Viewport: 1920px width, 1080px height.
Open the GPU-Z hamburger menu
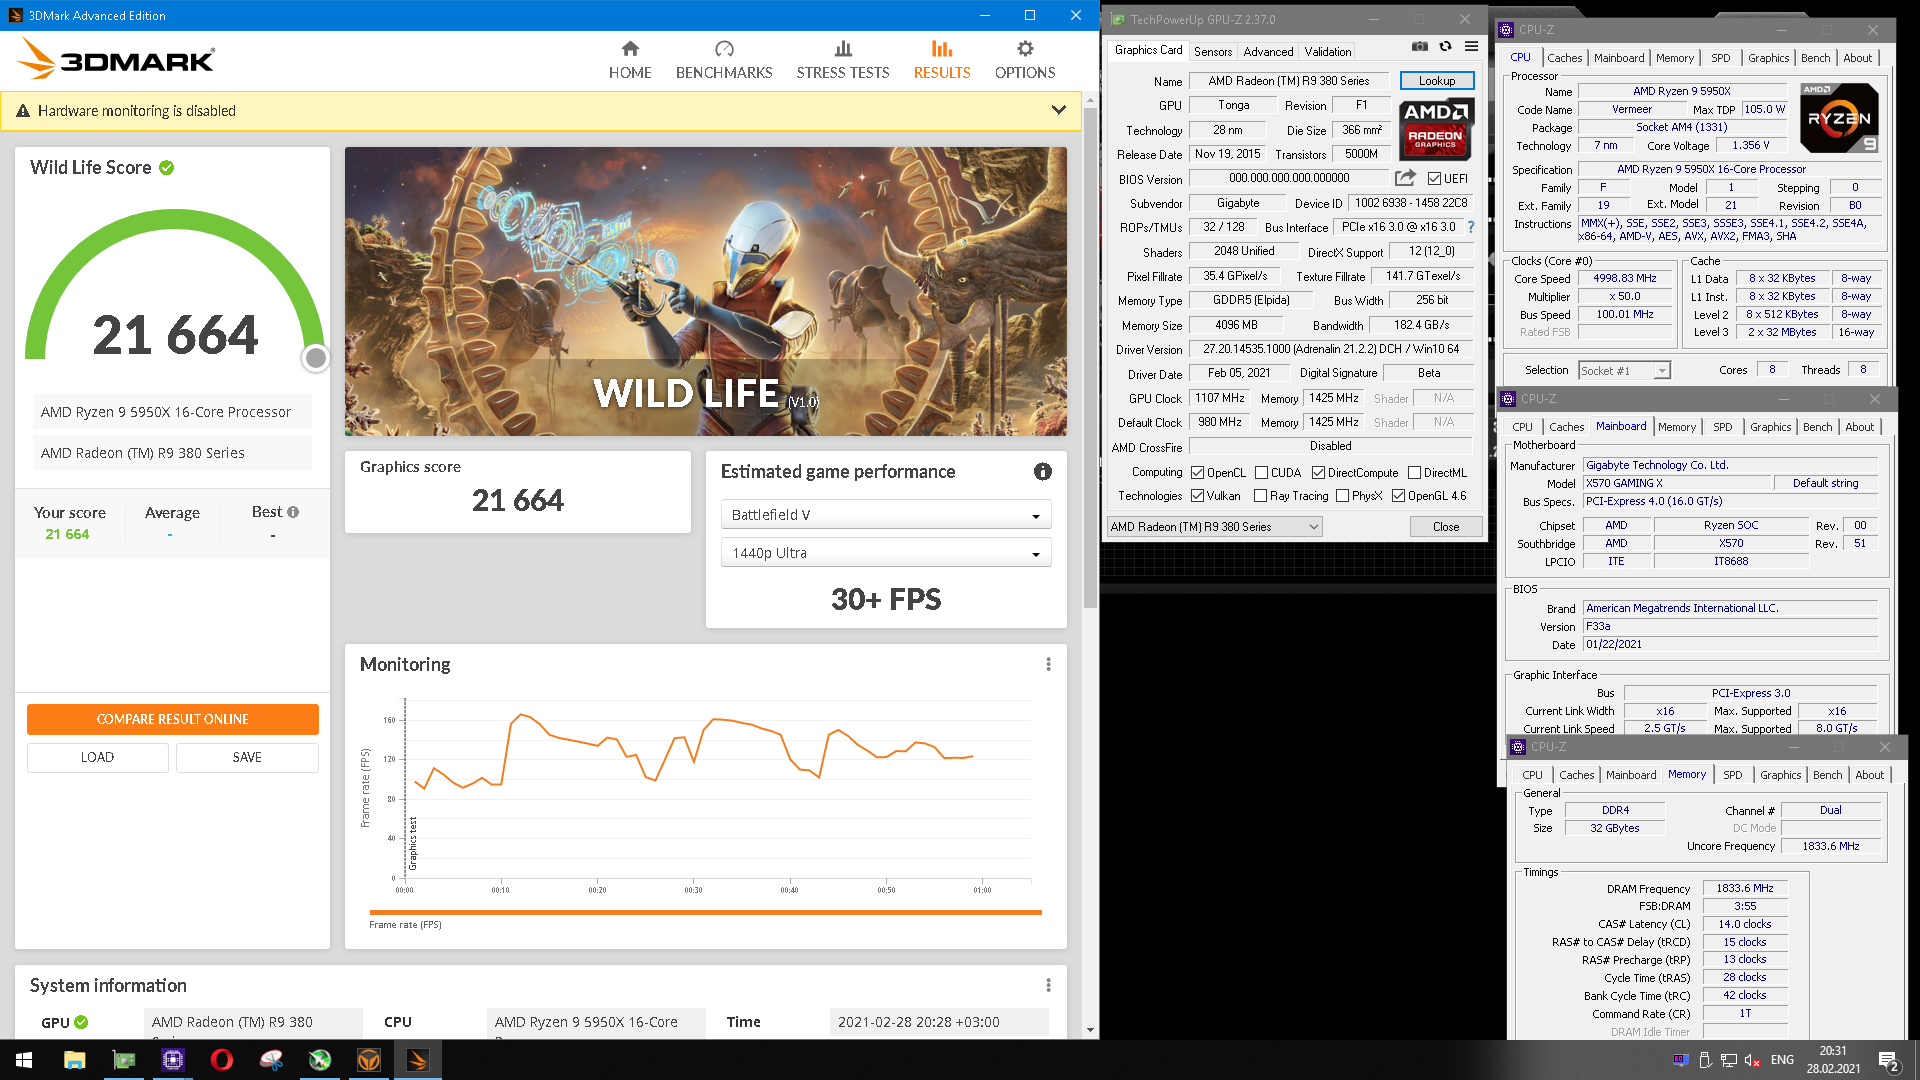click(1471, 46)
